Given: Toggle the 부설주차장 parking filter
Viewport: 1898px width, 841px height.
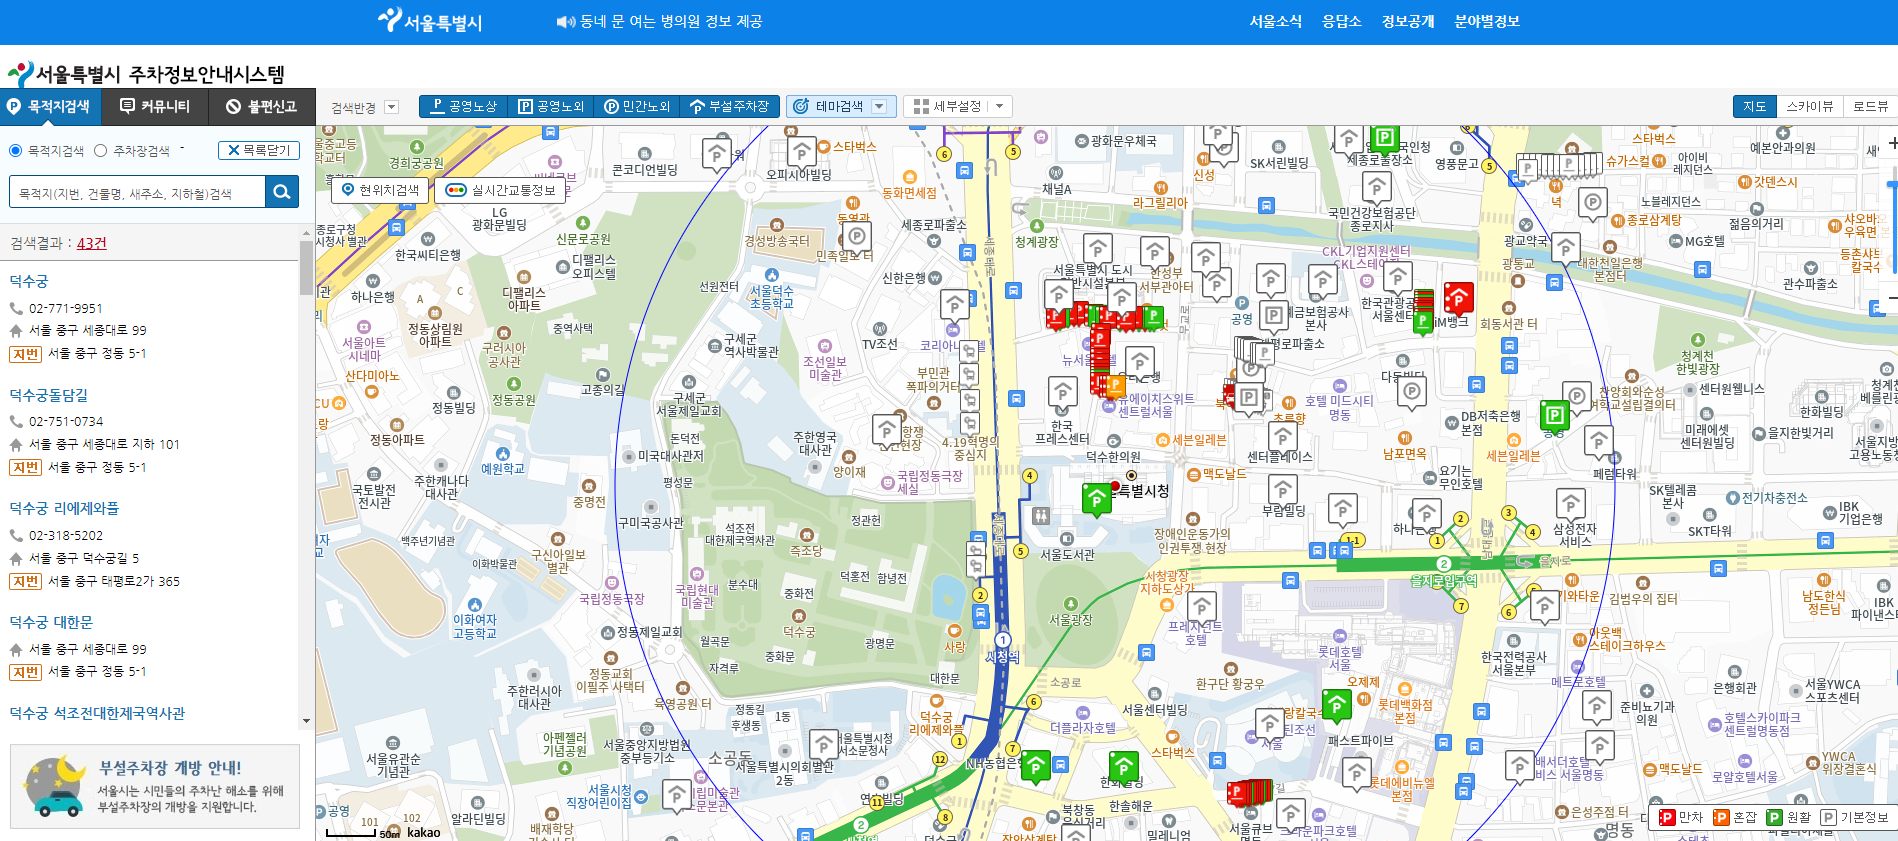Looking at the screenshot, I should [x=730, y=106].
